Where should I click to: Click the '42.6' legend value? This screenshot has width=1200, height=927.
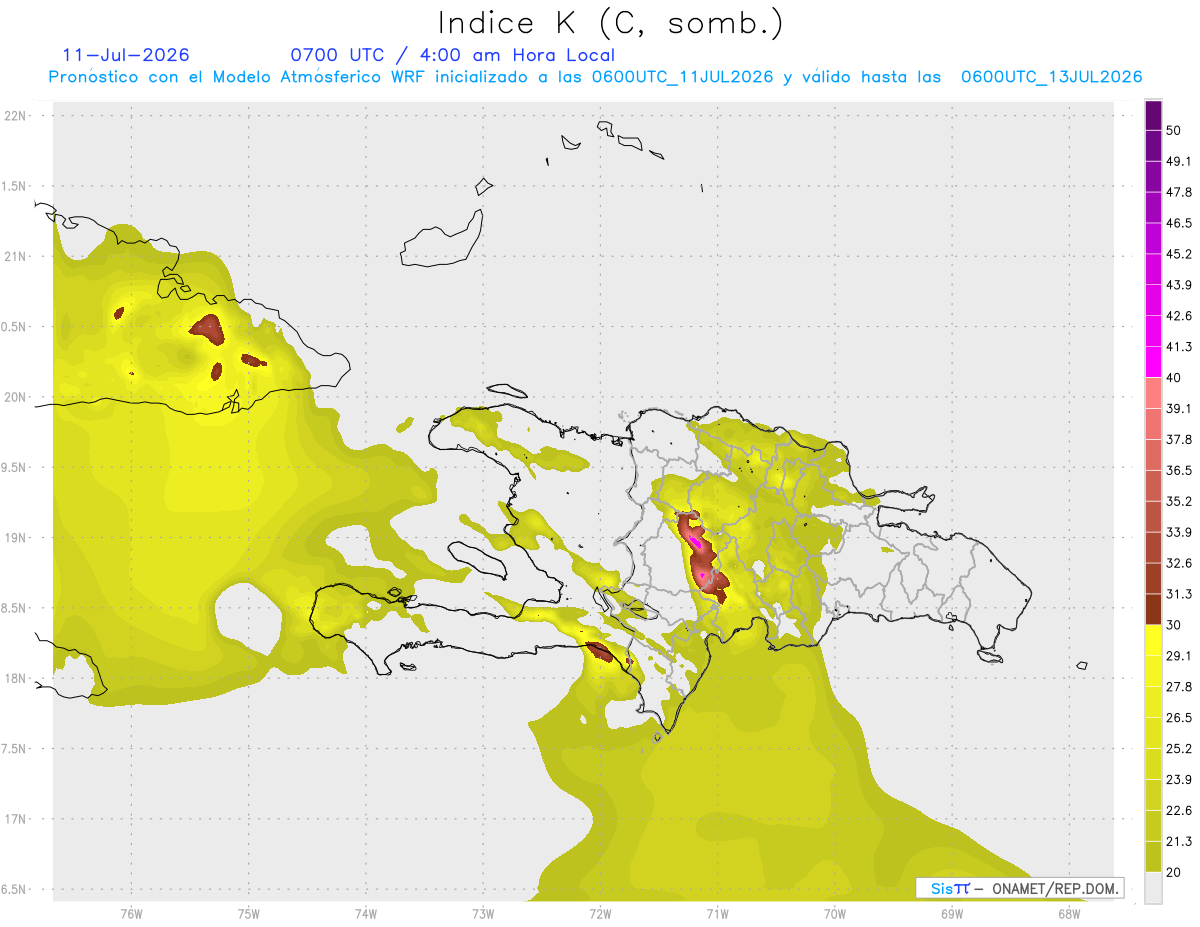pyautogui.click(x=1179, y=316)
